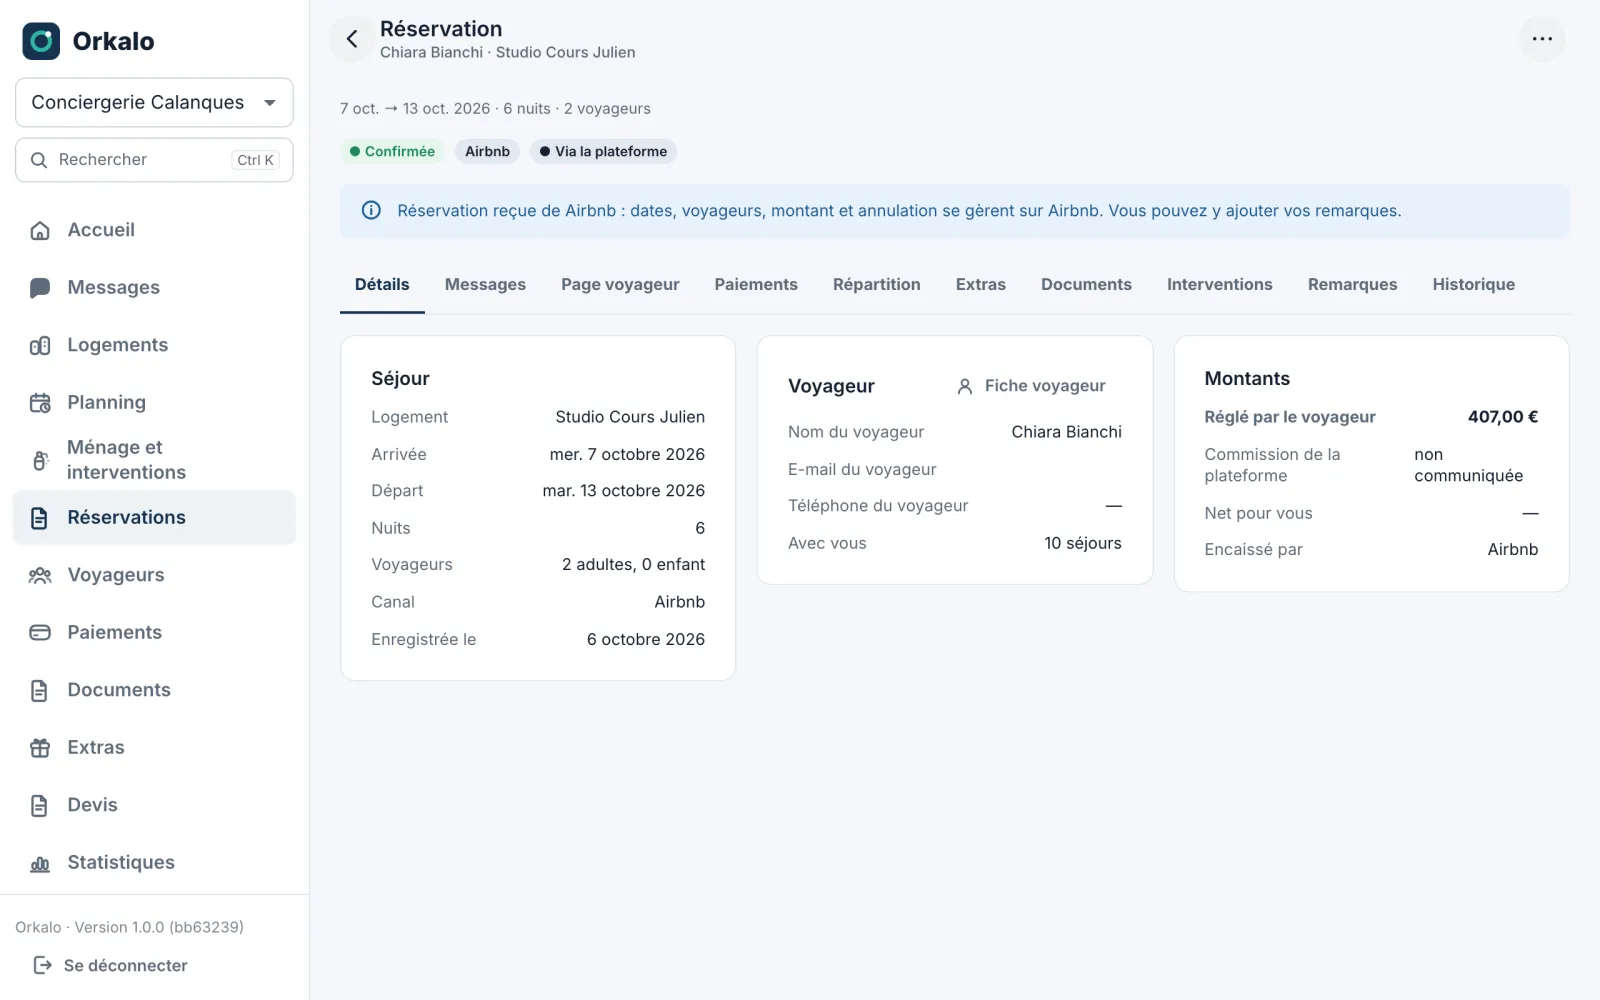
Task: Open the Historique tab
Action: click(x=1473, y=285)
